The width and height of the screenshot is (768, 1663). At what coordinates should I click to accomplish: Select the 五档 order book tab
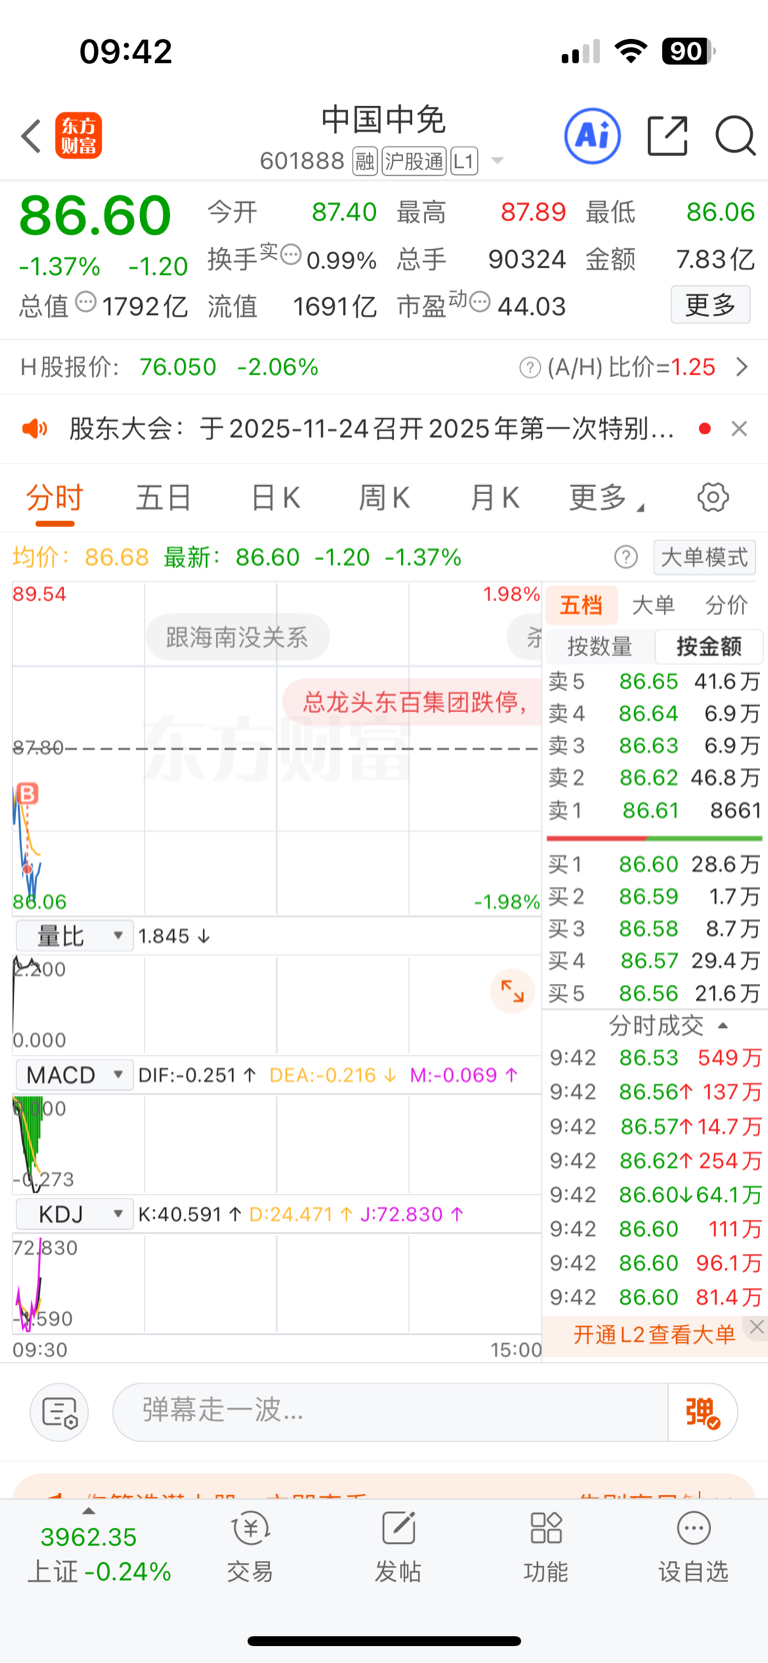pyautogui.click(x=581, y=605)
